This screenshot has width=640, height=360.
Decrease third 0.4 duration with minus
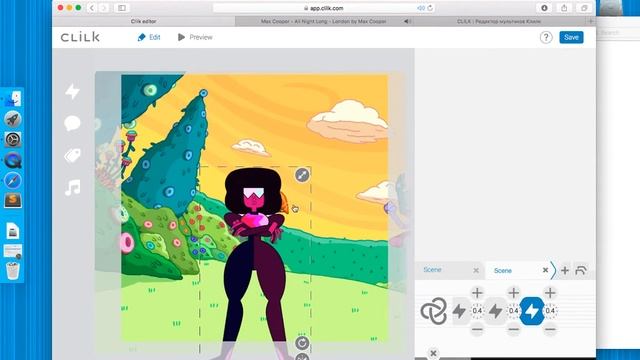tap(550, 329)
